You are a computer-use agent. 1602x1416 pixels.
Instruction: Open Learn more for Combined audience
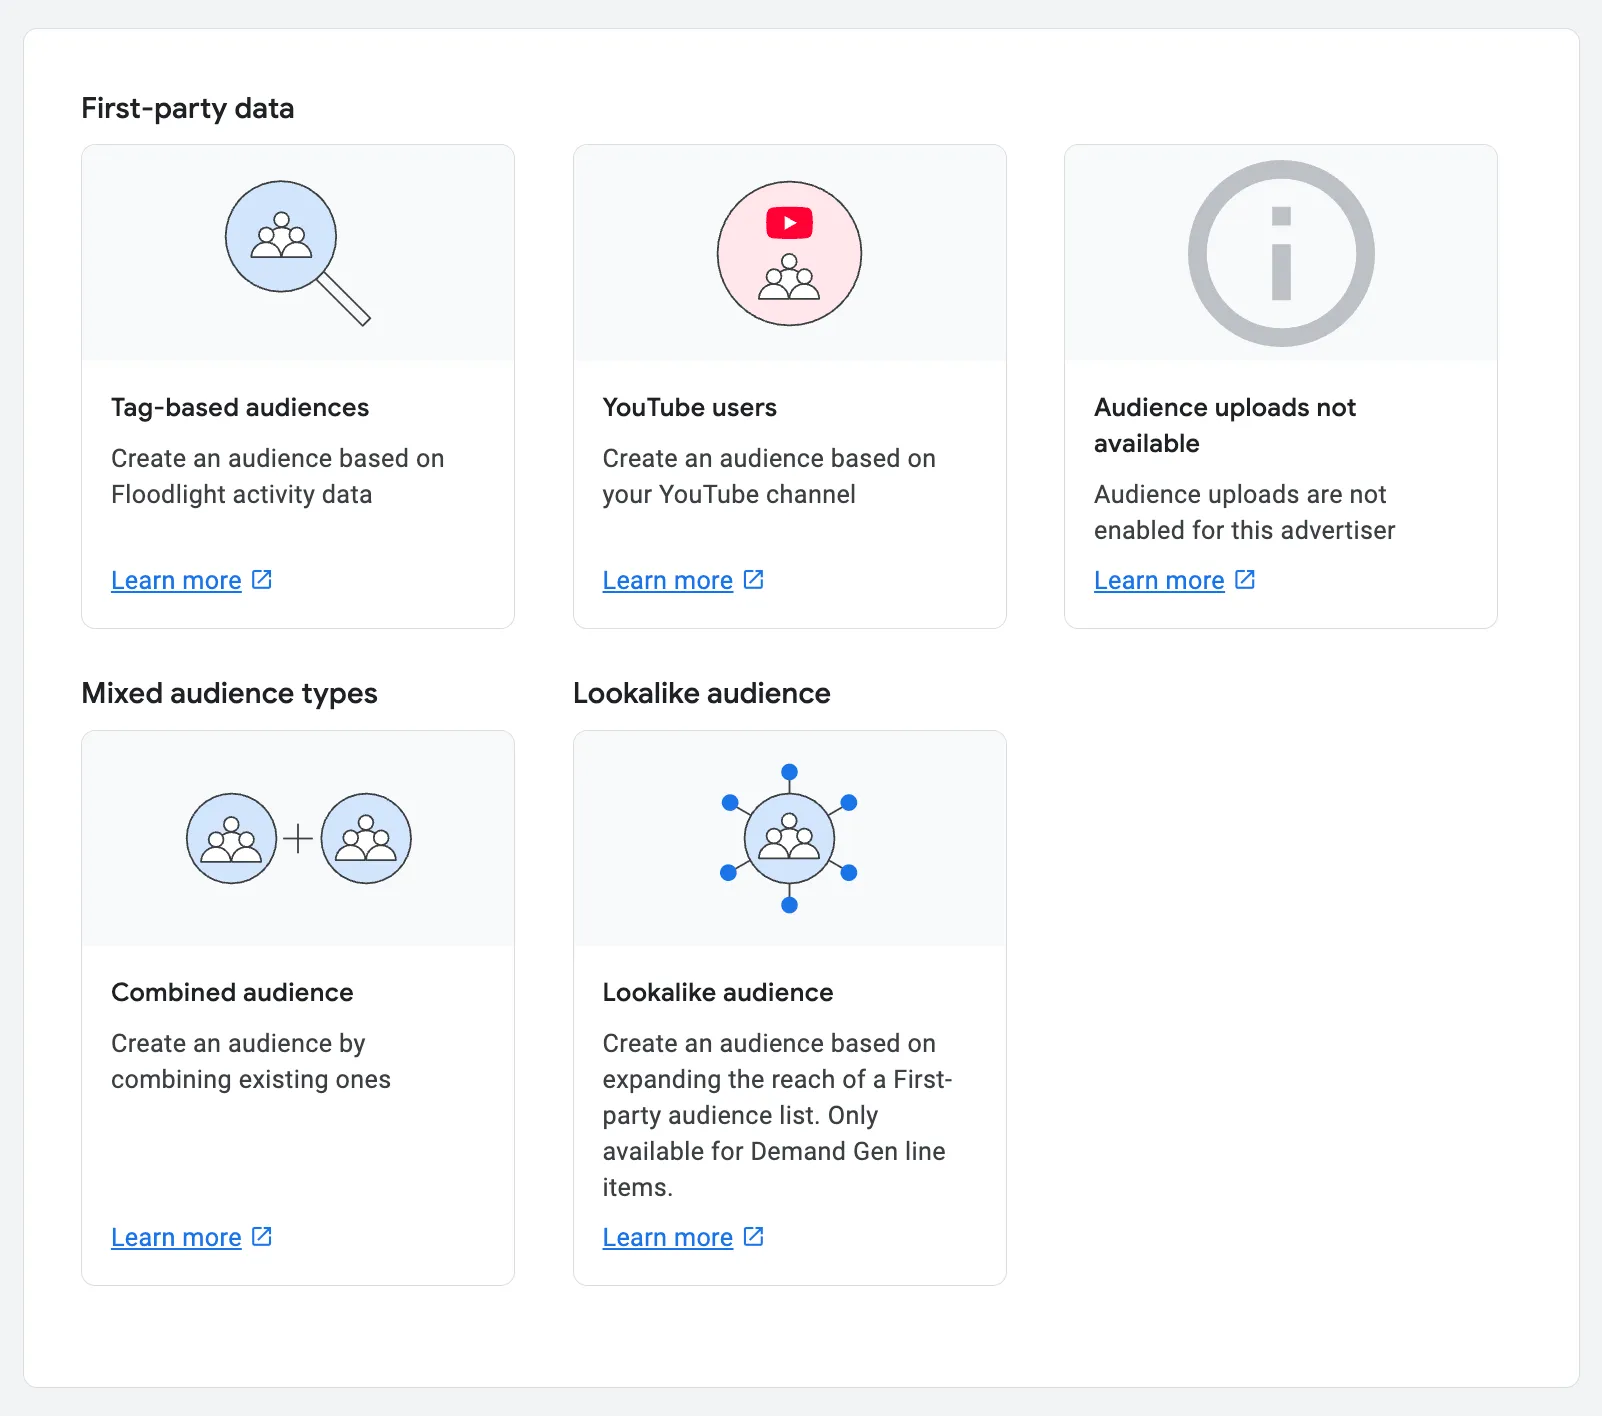(176, 1237)
